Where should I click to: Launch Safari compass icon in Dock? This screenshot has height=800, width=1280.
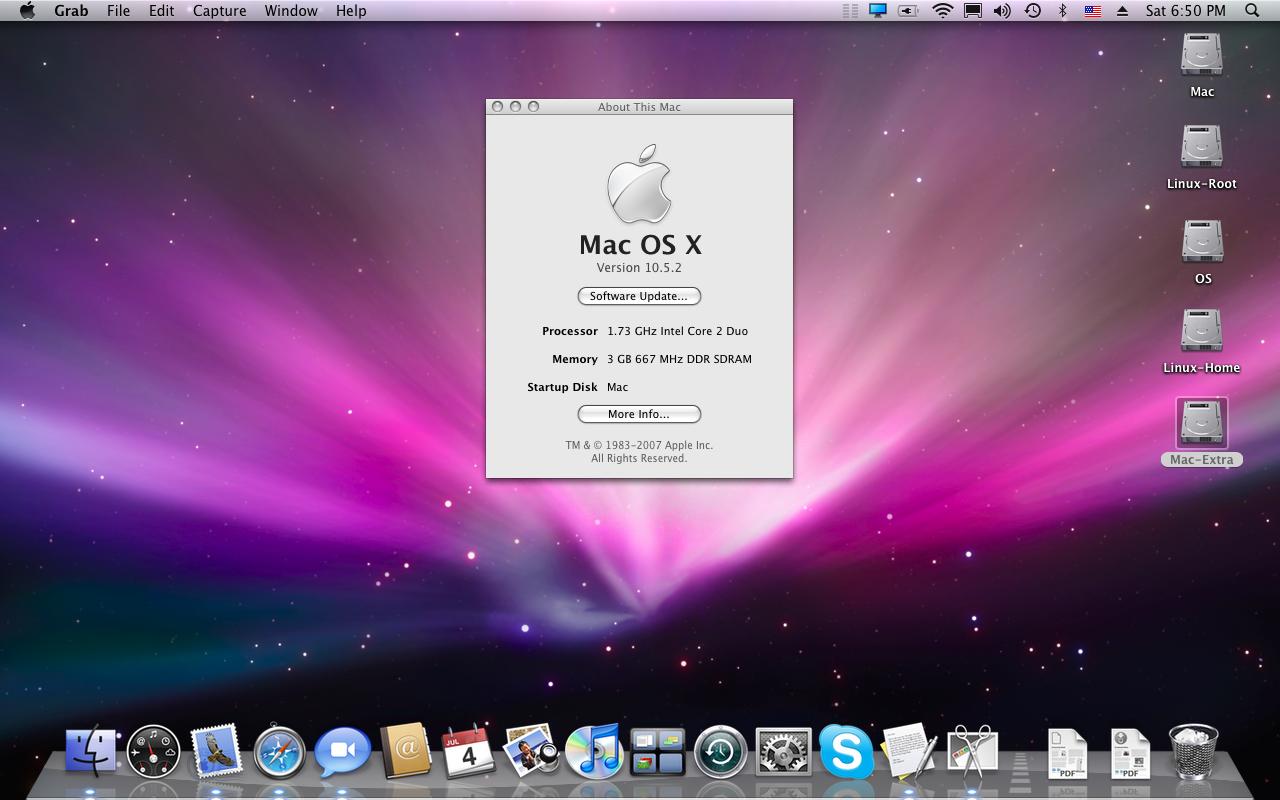279,752
